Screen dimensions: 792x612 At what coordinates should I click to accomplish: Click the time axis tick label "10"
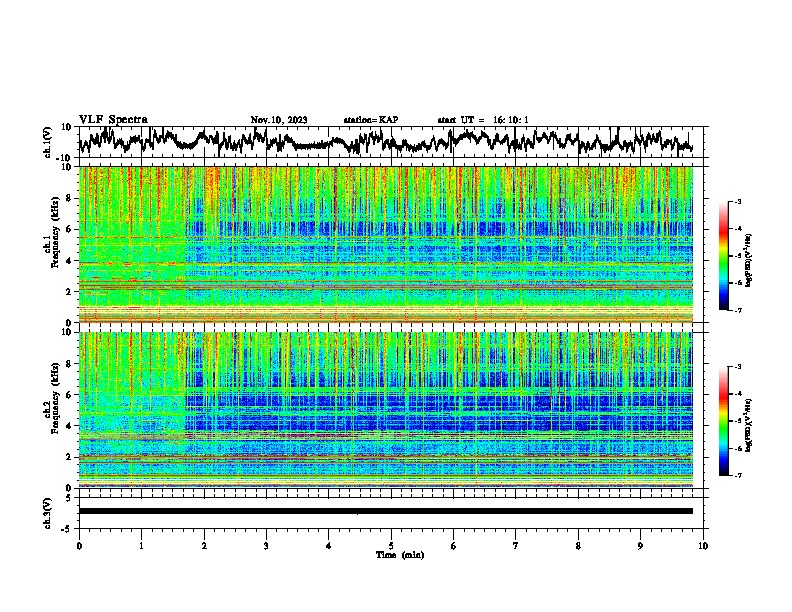pyautogui.click(x=703, y=546)
